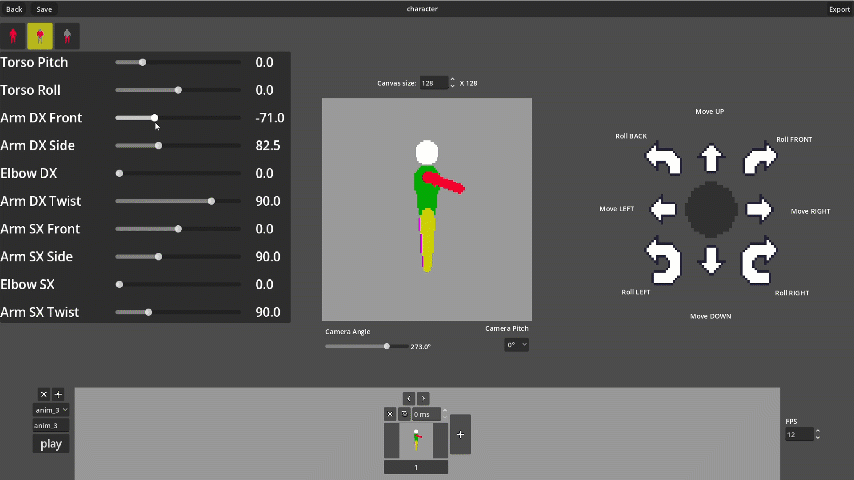Move frame right with the chevron icon
The height and width of the screenshot is (480, 854).
[423, 398]
